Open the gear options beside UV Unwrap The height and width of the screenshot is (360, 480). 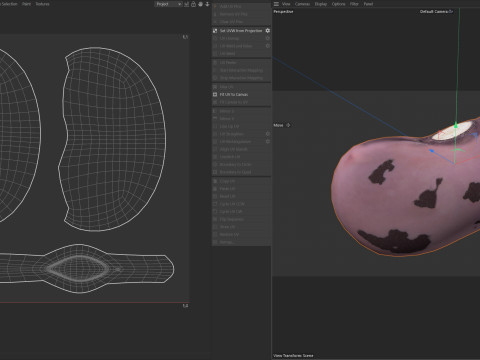click(268, 38)
